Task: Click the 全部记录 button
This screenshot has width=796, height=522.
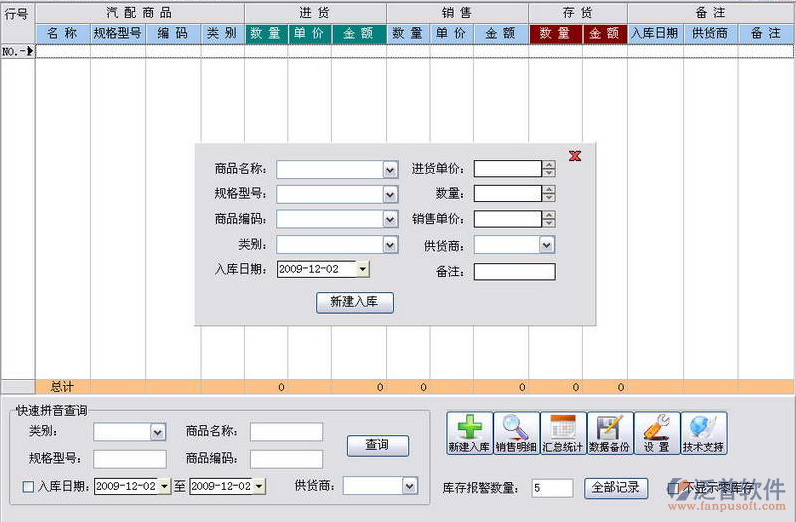Action: [x=615, y=488]
